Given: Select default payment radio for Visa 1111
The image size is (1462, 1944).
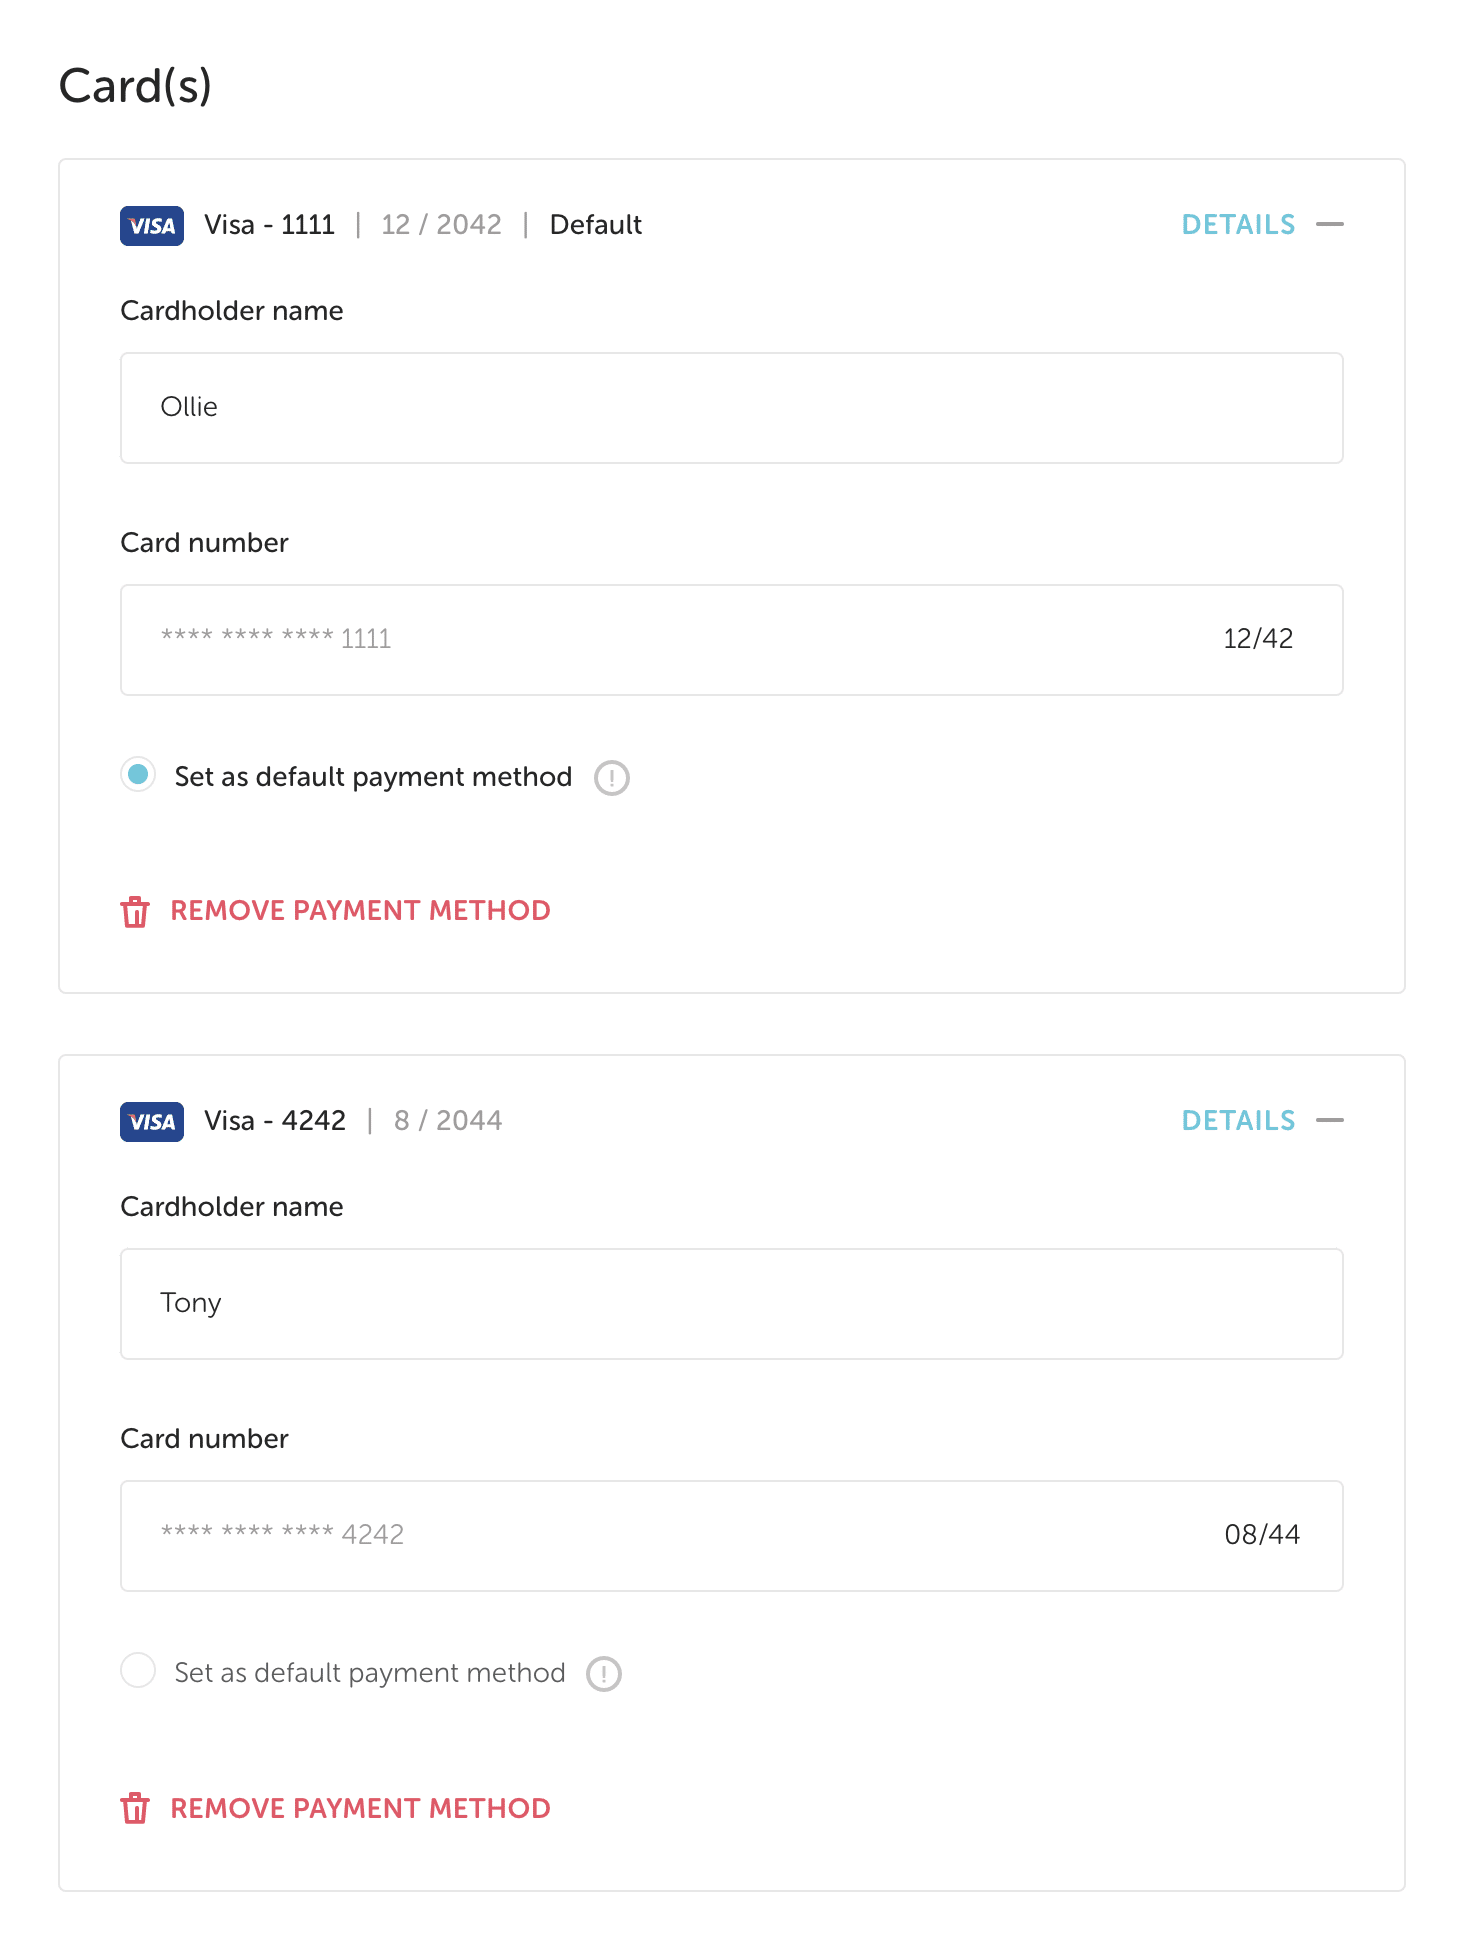Looking at the screenshot, I should click(x=138, y=775).
